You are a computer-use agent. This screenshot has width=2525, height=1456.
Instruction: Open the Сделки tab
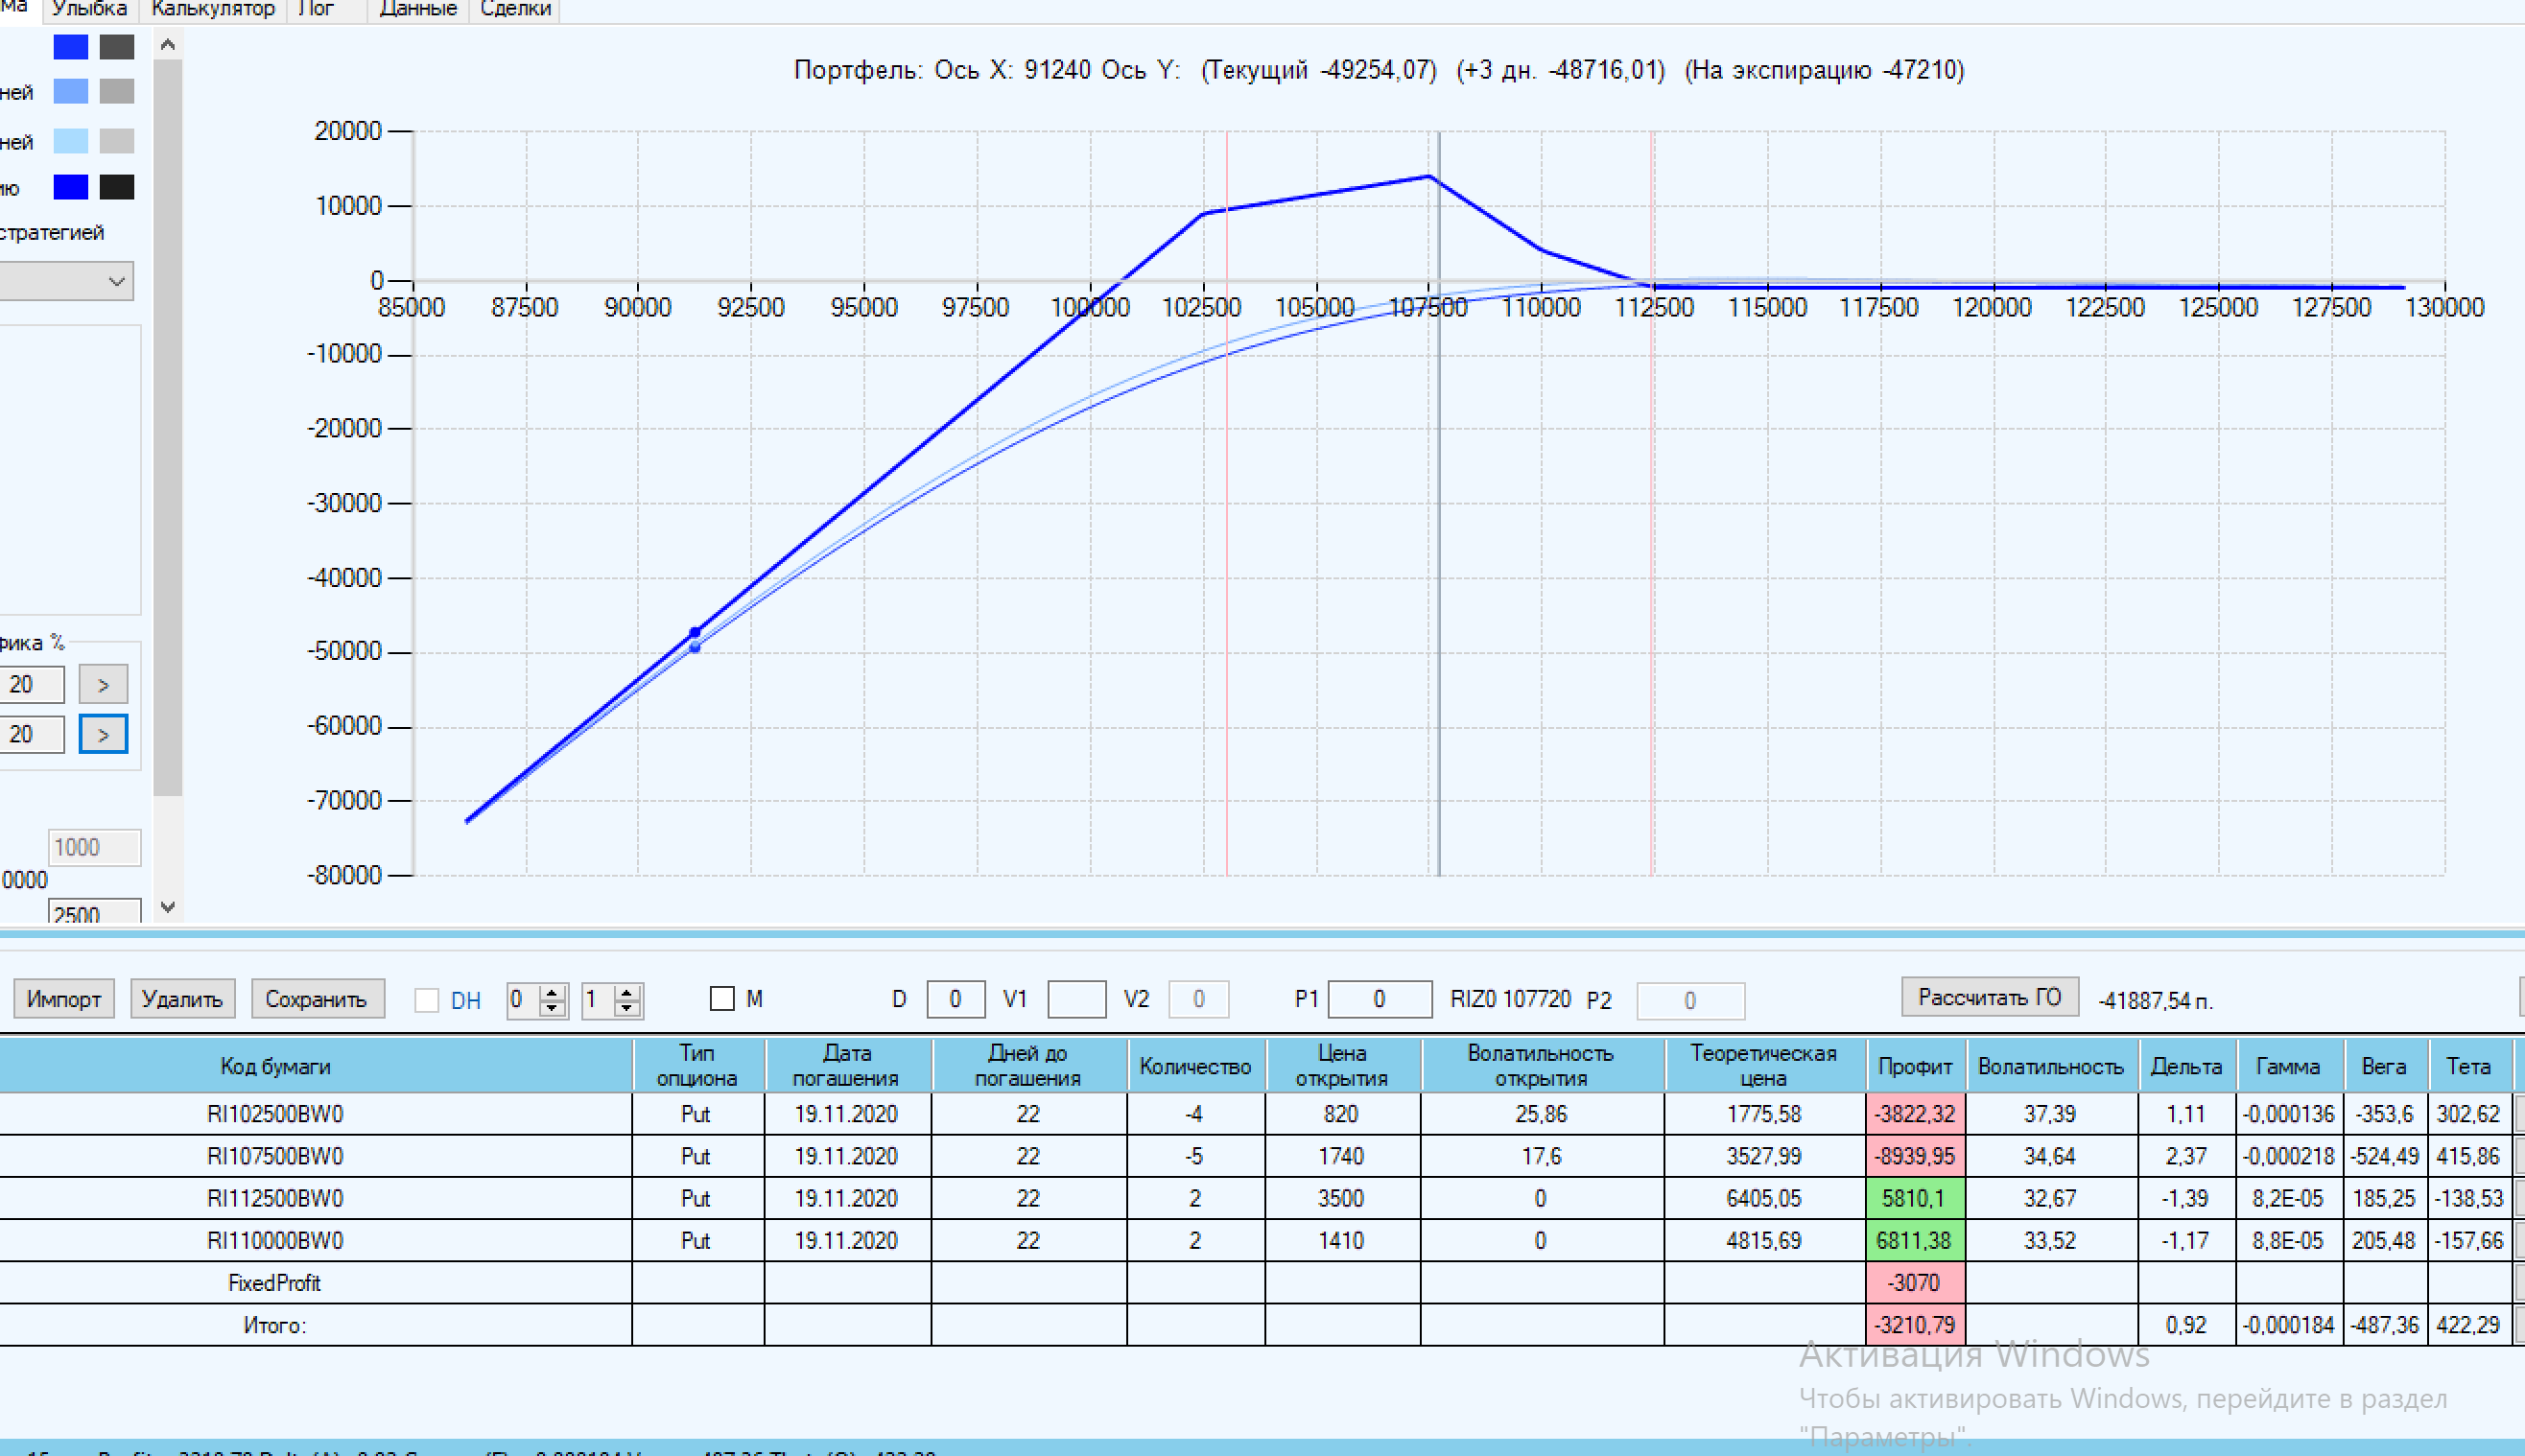click(x=515, y=10)
